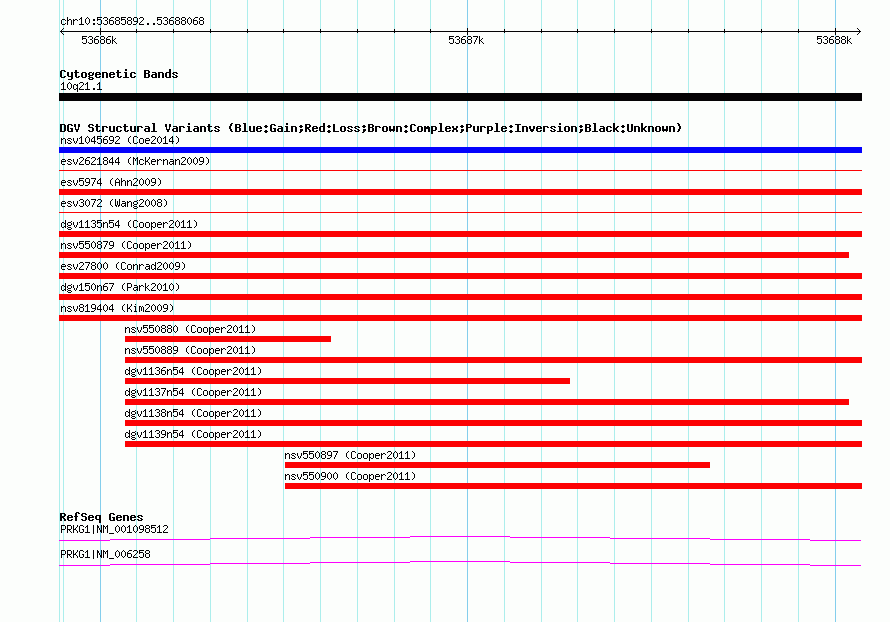
Task: Open nsv550889 (Cooper2011) label
Action: (x=190, y=350)
